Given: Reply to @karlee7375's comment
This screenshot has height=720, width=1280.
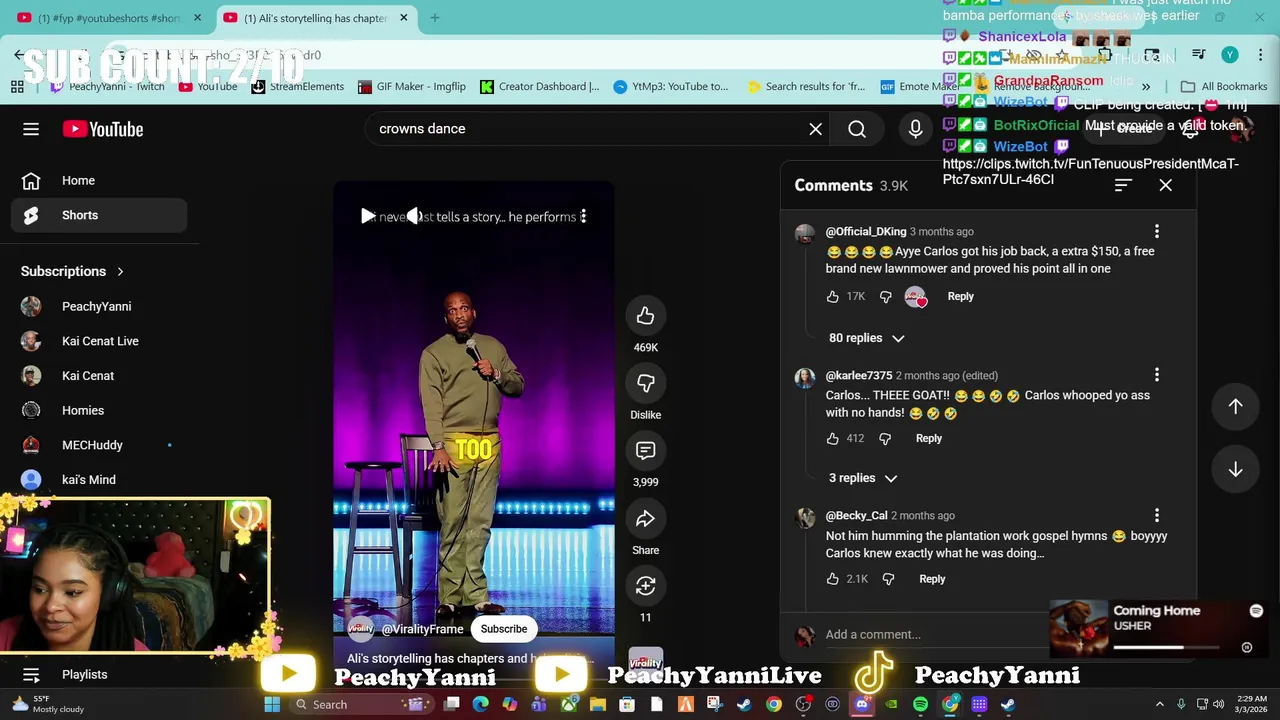Looking at the screenshot, I should [x=929, y=438].
